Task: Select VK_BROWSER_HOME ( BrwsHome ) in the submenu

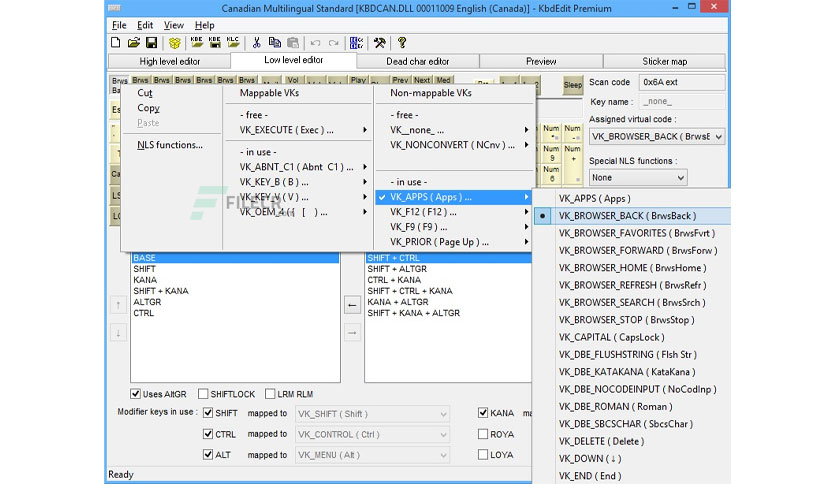Action: (x=632, y=268)
